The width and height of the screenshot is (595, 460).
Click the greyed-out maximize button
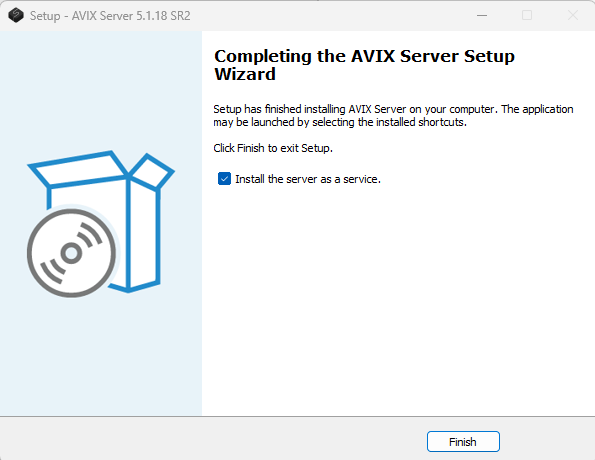[x=527, y=16]
